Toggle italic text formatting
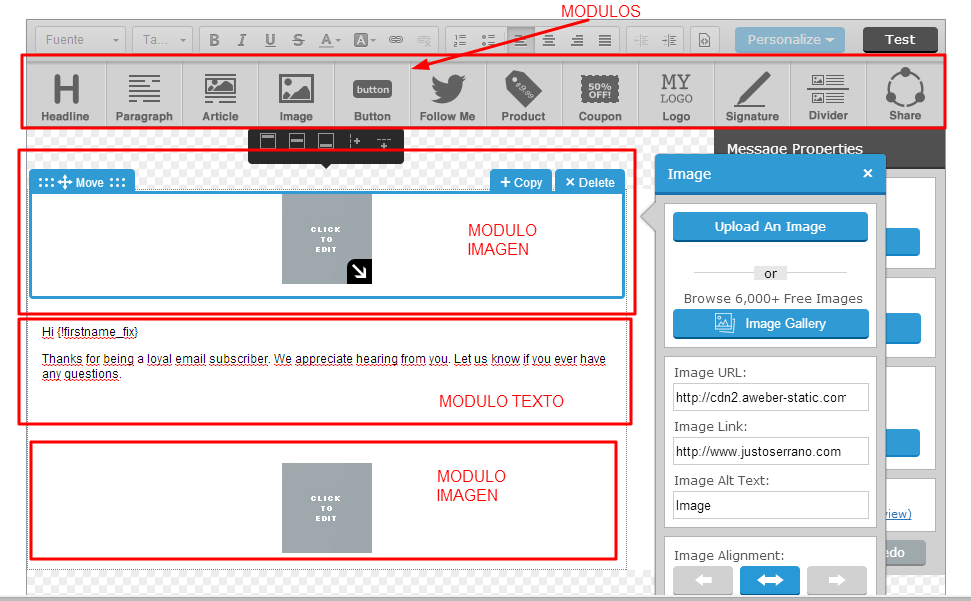971x601 pixels. [x=242, y=40]
